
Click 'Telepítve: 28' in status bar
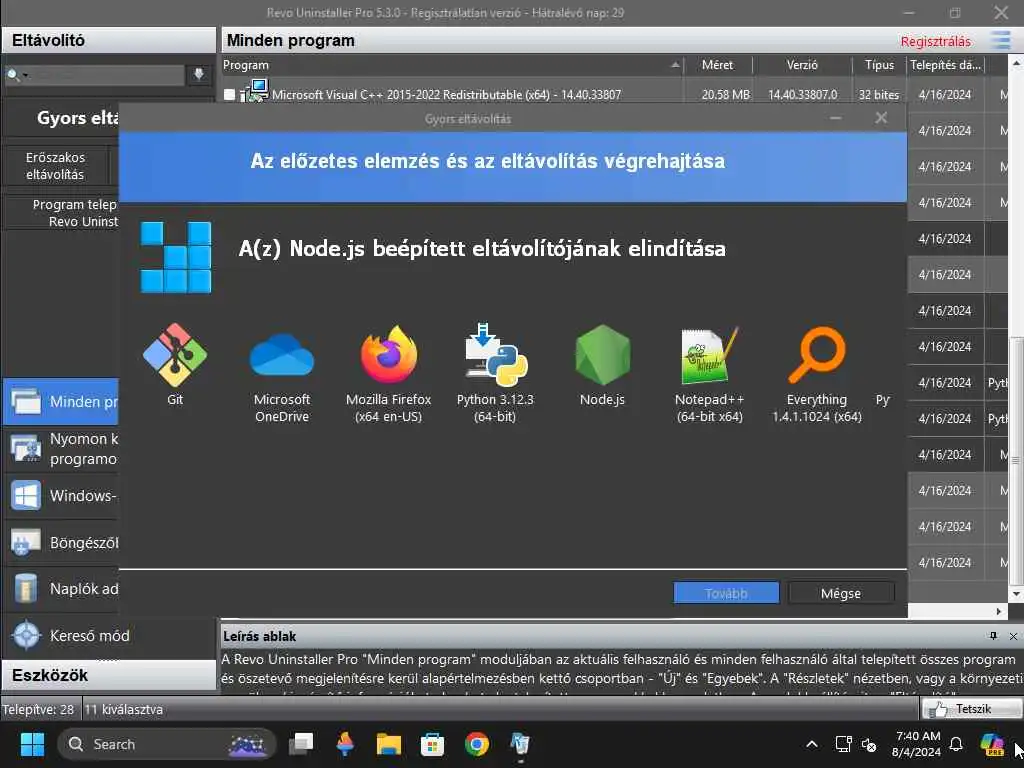(x=39, y=709)
